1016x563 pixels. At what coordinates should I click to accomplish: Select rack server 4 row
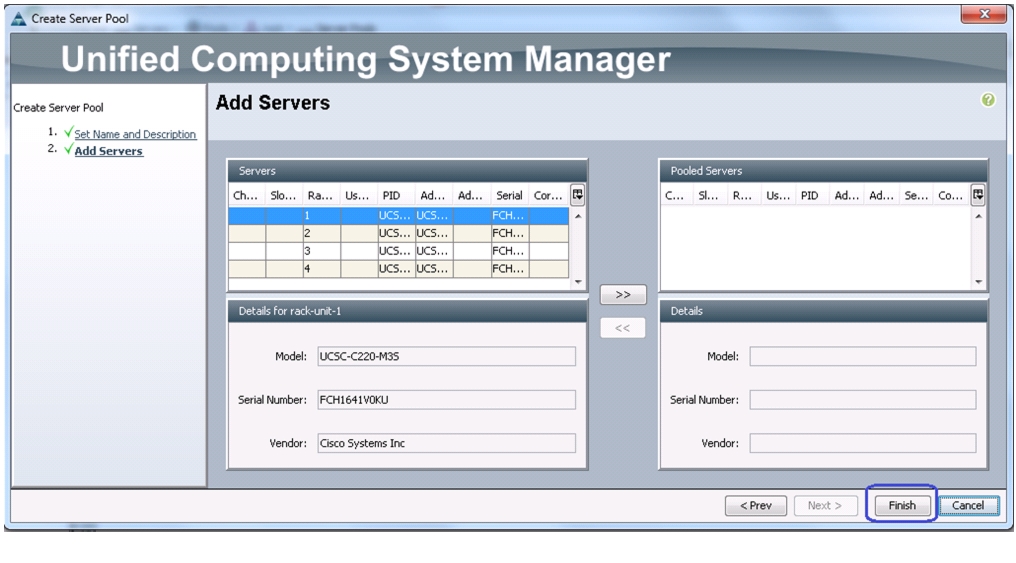(398, 268)
